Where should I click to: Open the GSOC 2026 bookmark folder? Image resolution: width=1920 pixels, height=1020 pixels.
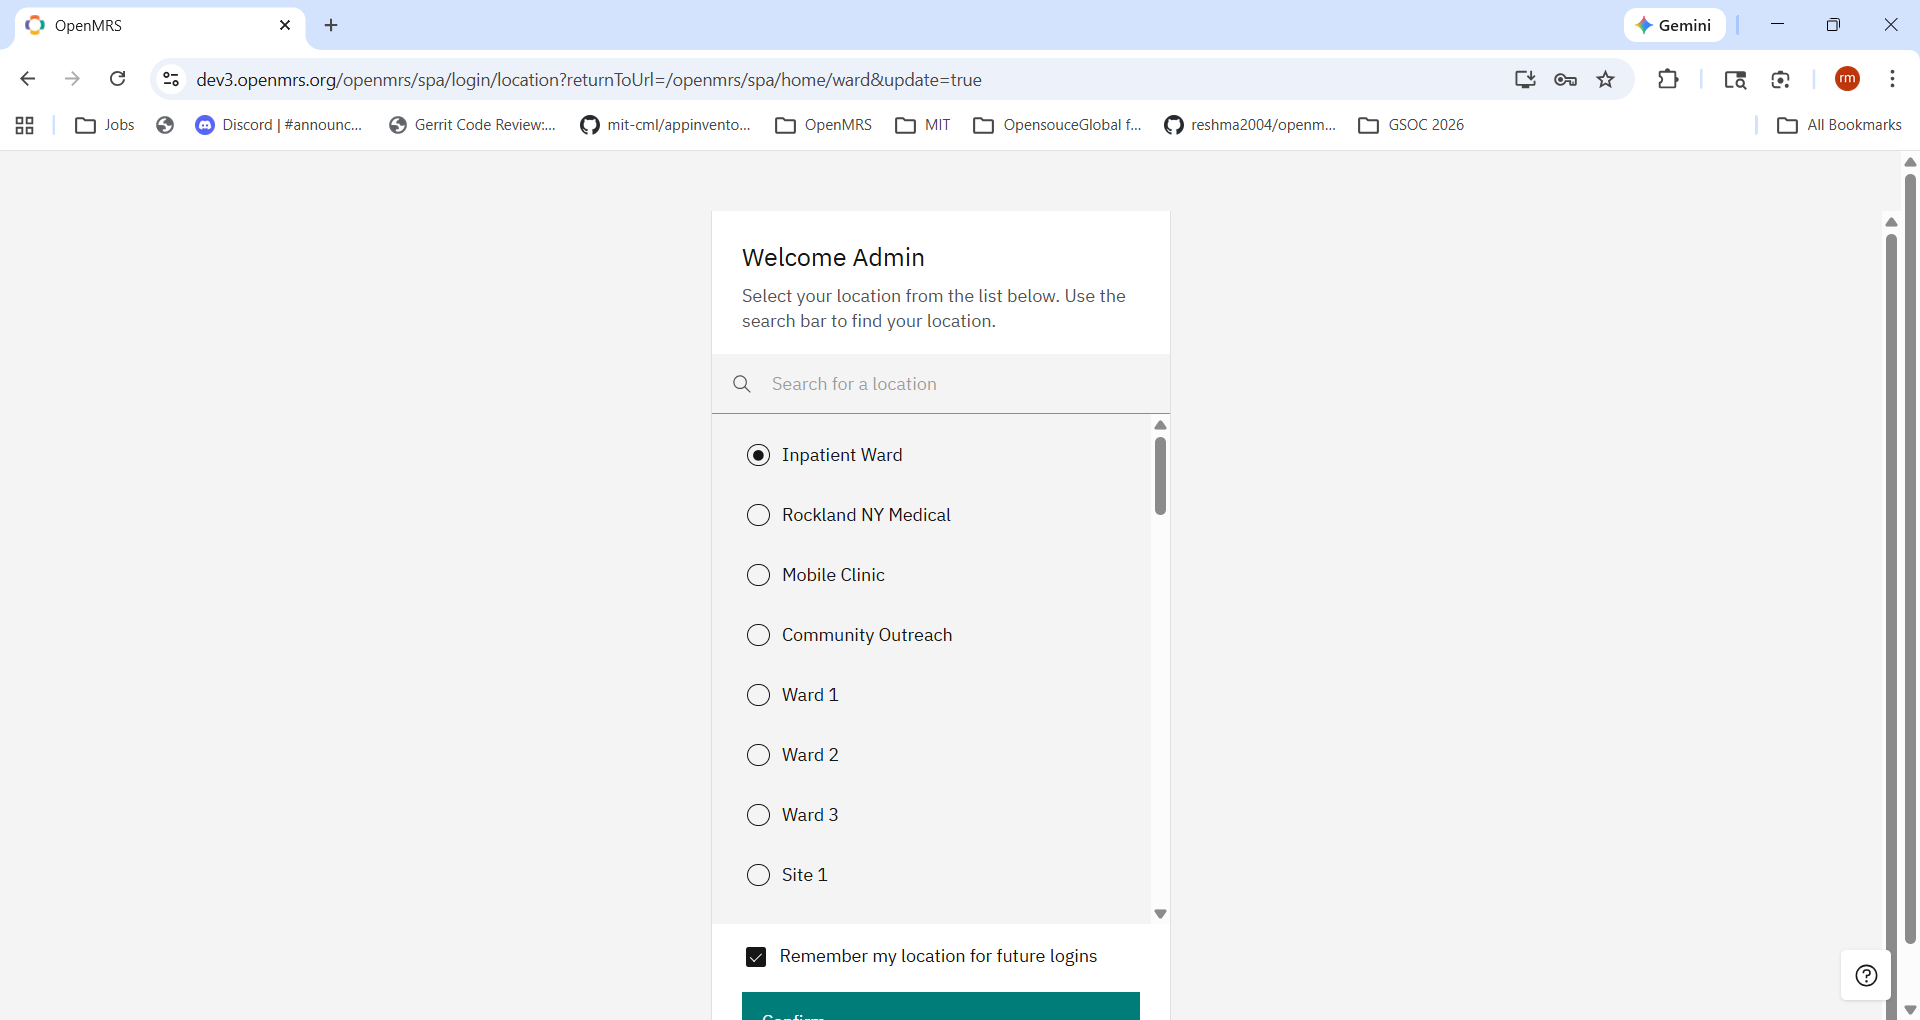click(x=1411, y=125)
